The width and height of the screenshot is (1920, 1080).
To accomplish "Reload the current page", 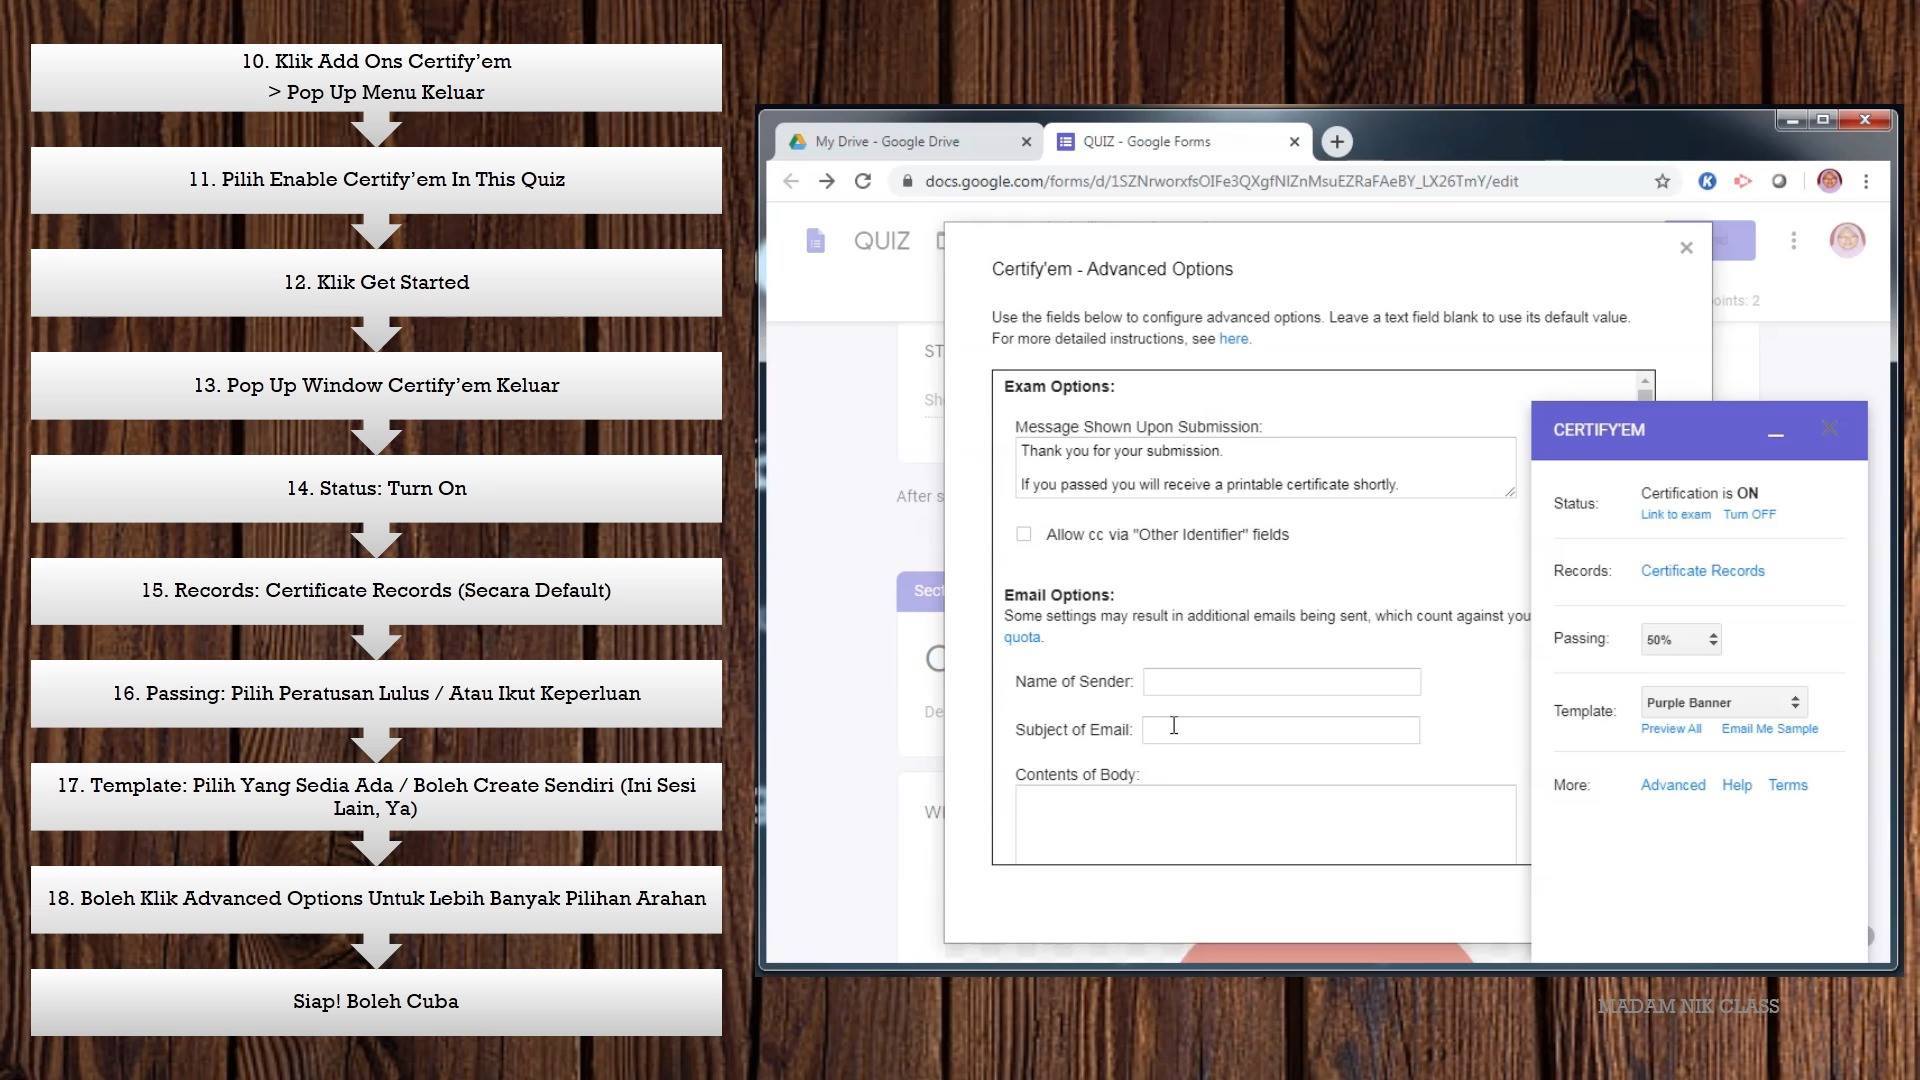I will coord(863,181).
